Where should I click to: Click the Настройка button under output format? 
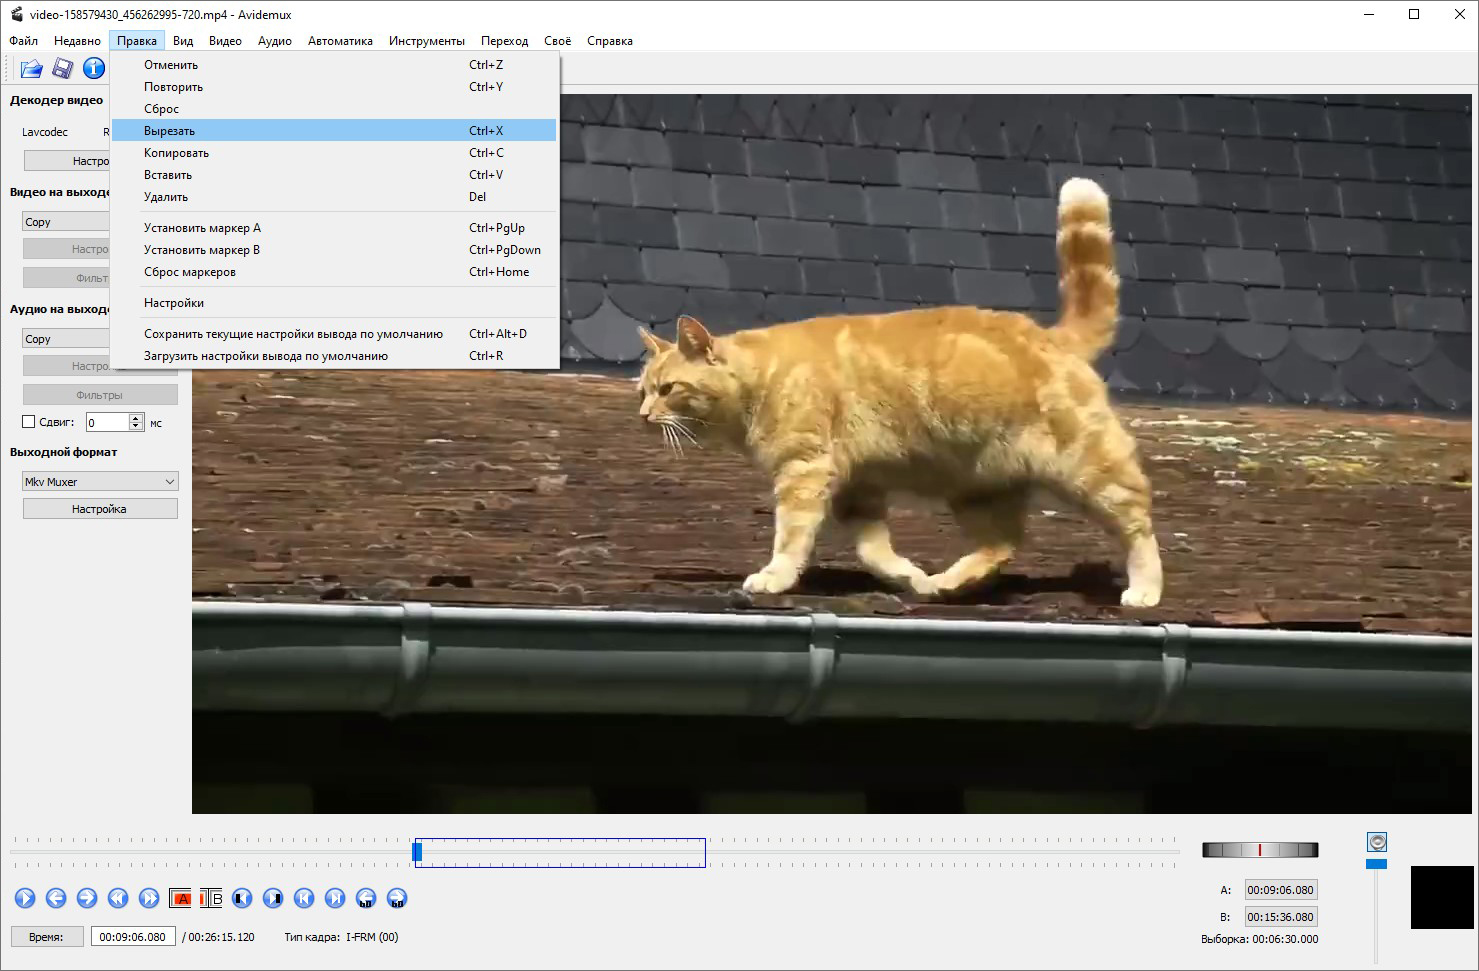[100, 509]
